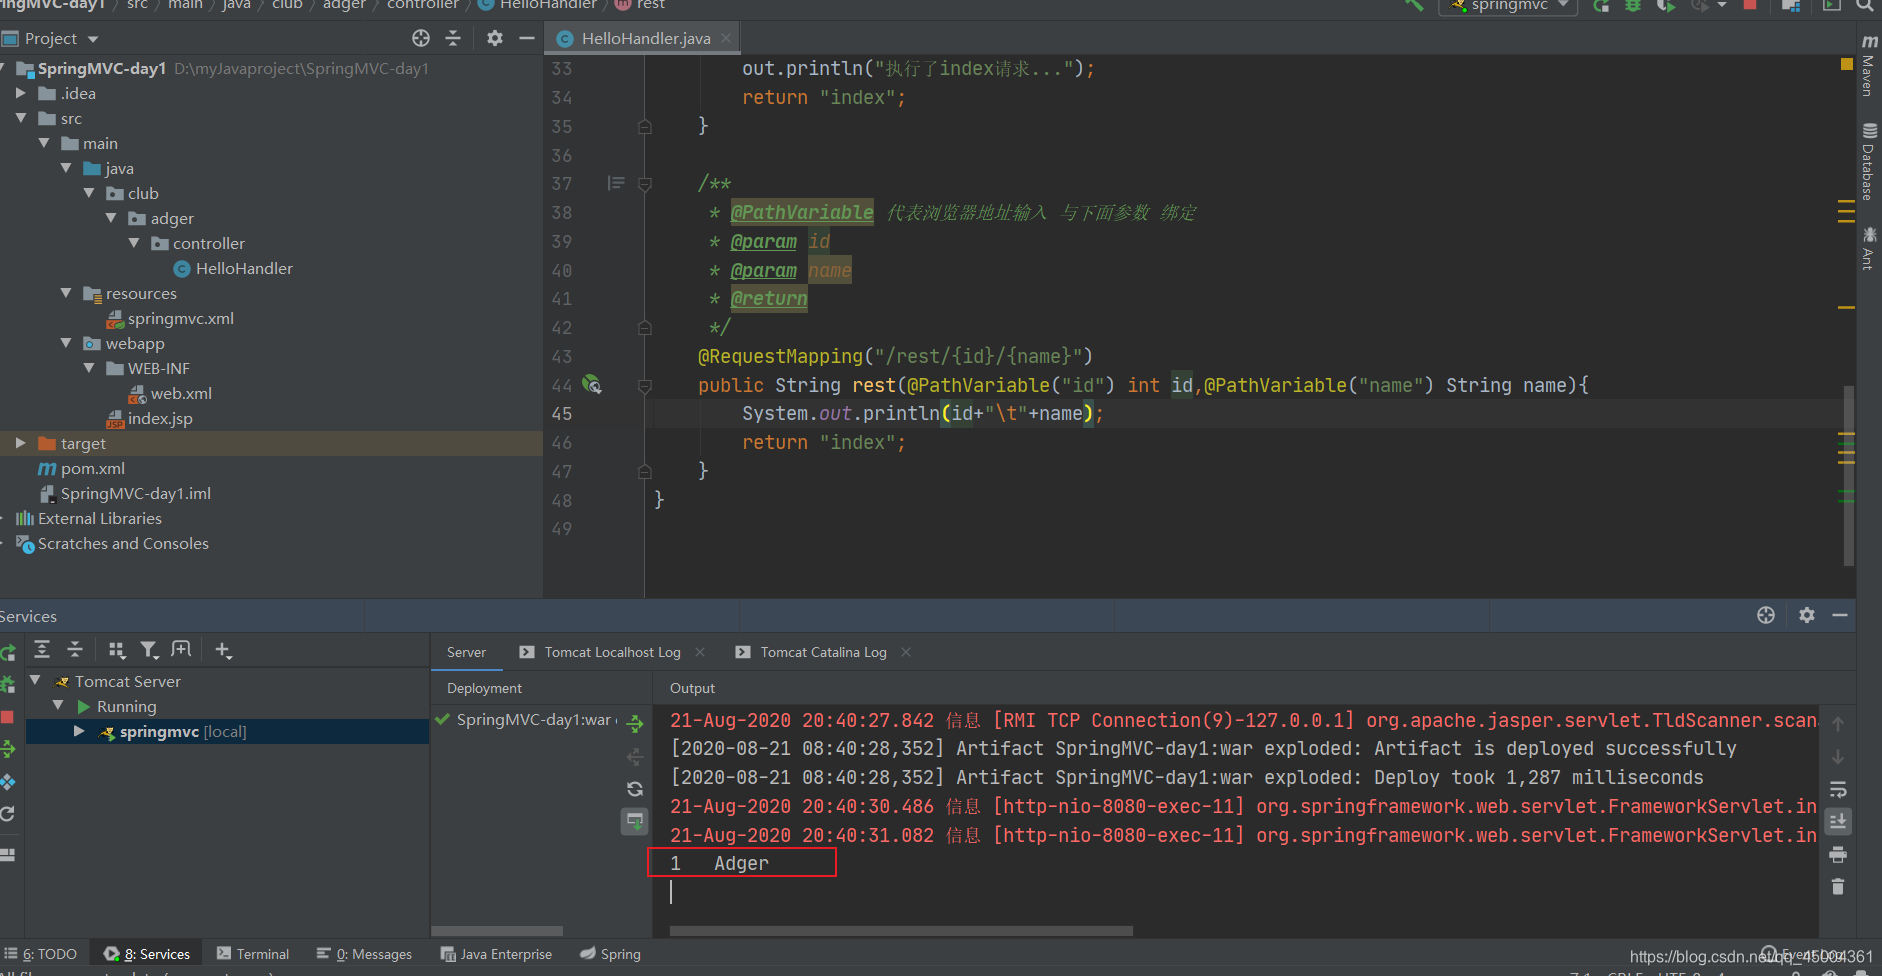Expand all in Services toolbar
This screenshot has height=976, width=1882.
42,650
